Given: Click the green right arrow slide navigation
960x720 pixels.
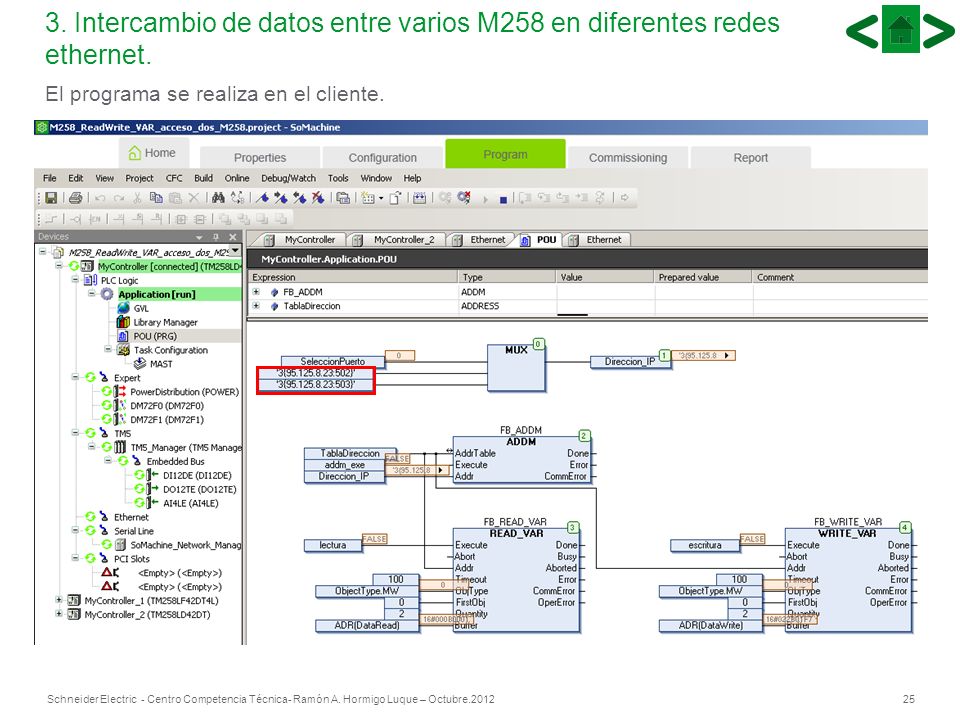Looking at the screenshot, I should coord(939,31).
